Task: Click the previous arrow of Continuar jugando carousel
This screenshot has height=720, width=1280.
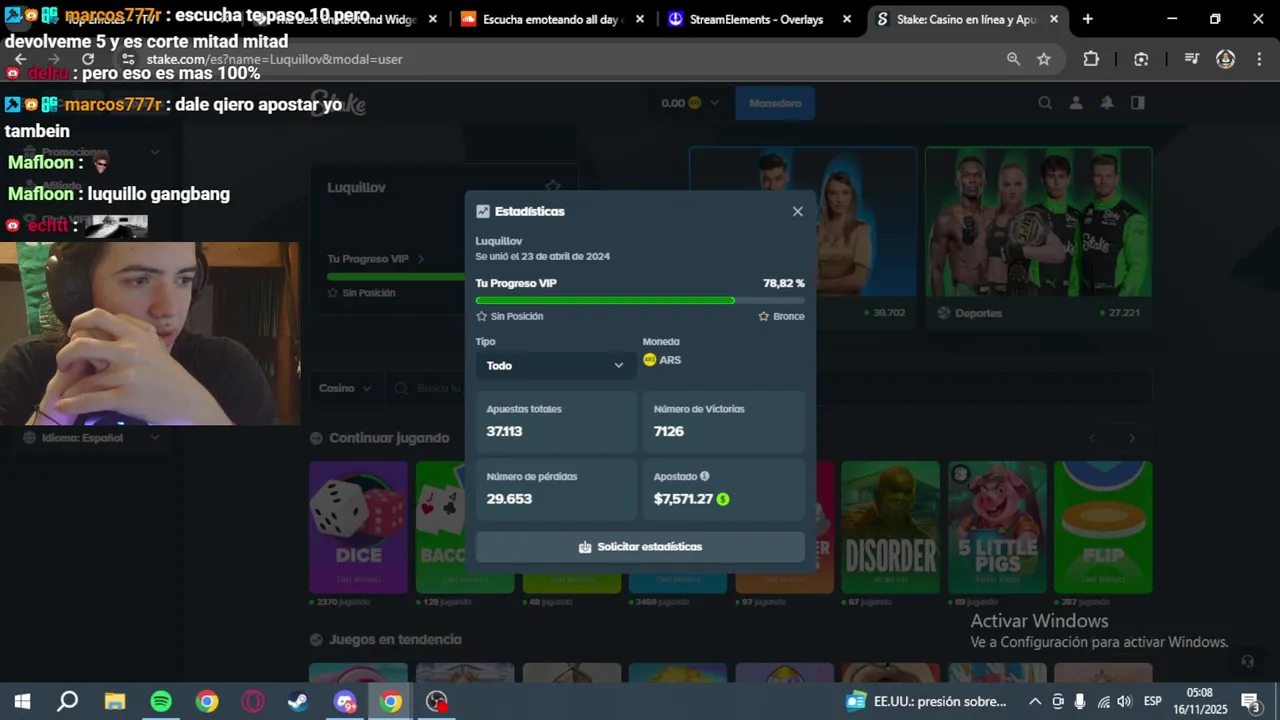Action: pyautogui.click(x=1093, y=438)
